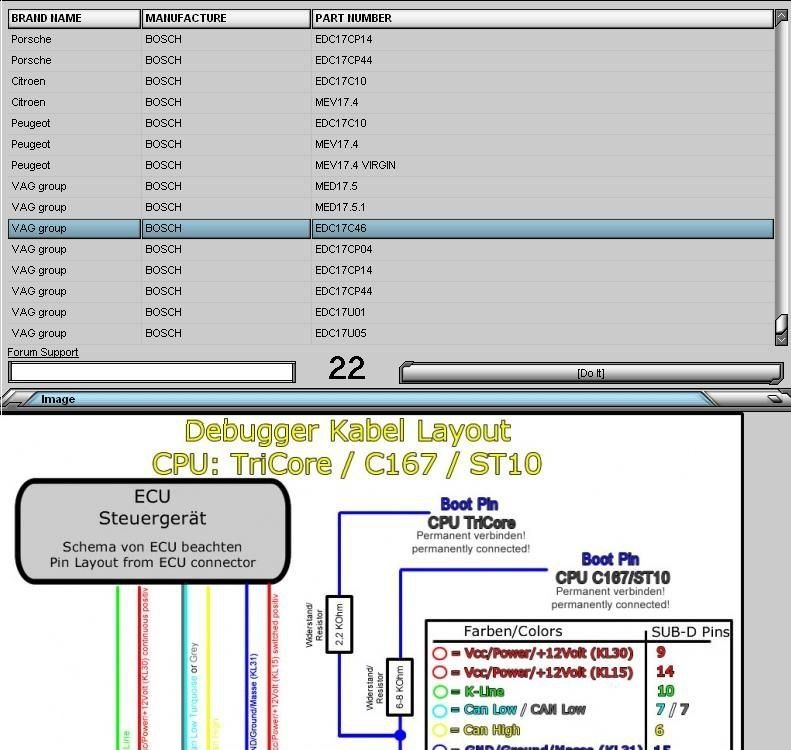The height and width of the screenshot is (750, 791).
Task: Click the Image panel restore icon
Action: 774,399
